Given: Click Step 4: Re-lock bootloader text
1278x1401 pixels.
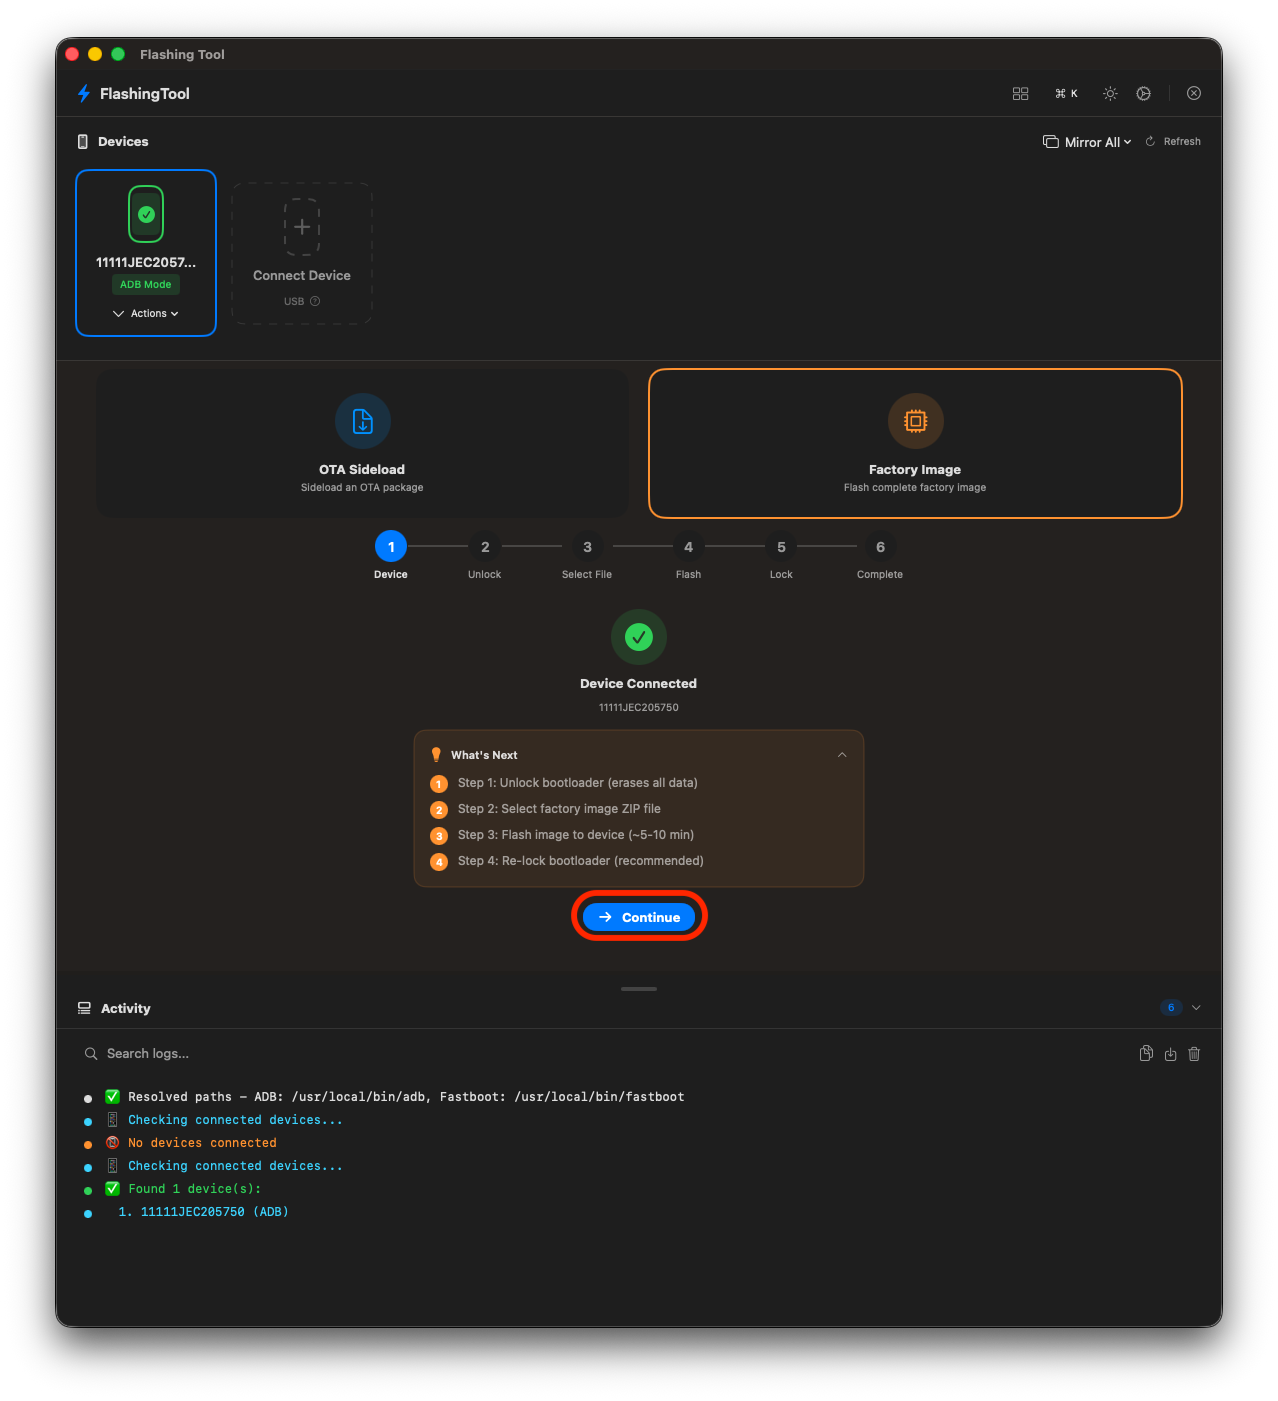Looking at the screenshot, I should click(581, 861).
